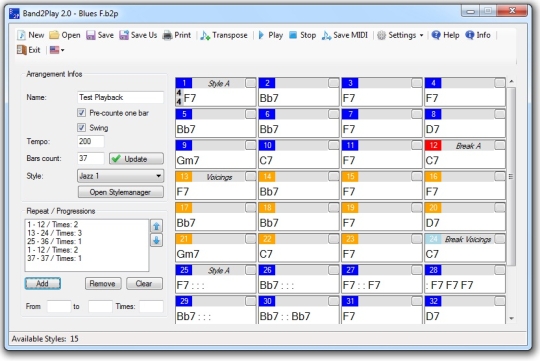Open the language flag dropdown
Image resolution: width=540 pixels, height=361 pixels.
tap(57, 50)
